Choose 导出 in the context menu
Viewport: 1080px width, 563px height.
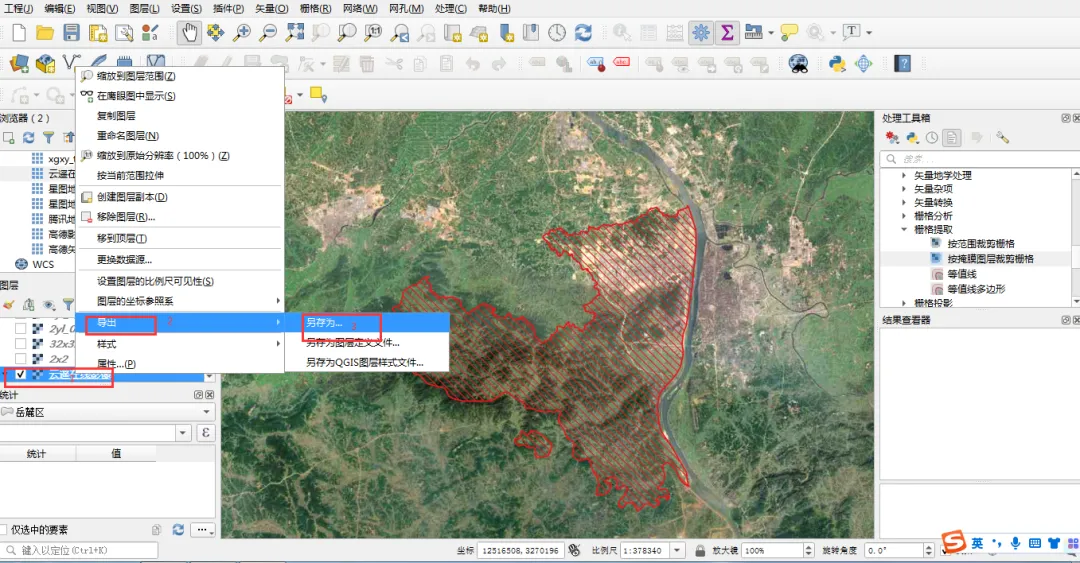[180, 323]
